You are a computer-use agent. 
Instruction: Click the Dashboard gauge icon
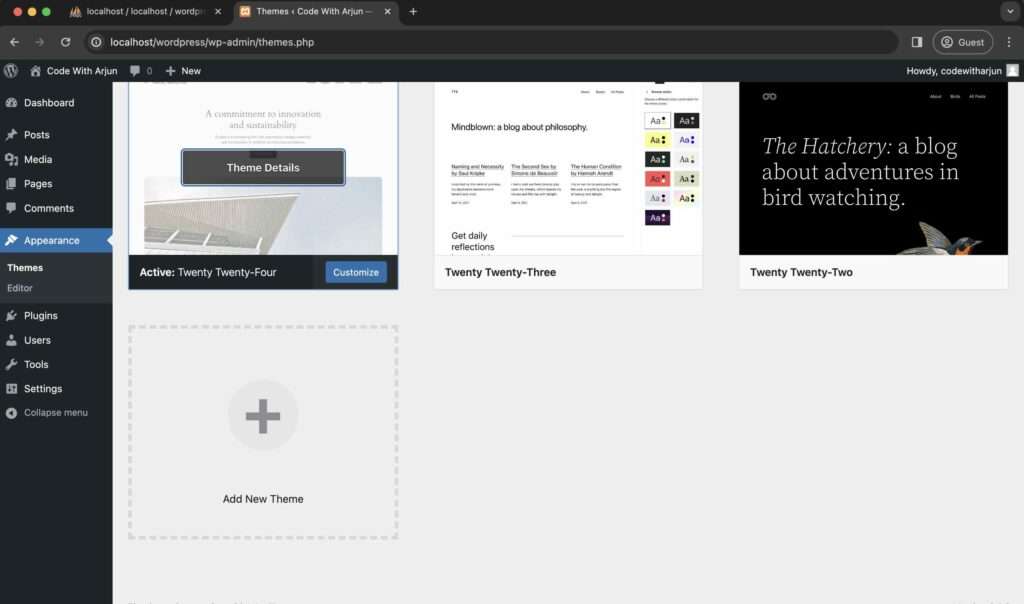click(x=11, y=103)
